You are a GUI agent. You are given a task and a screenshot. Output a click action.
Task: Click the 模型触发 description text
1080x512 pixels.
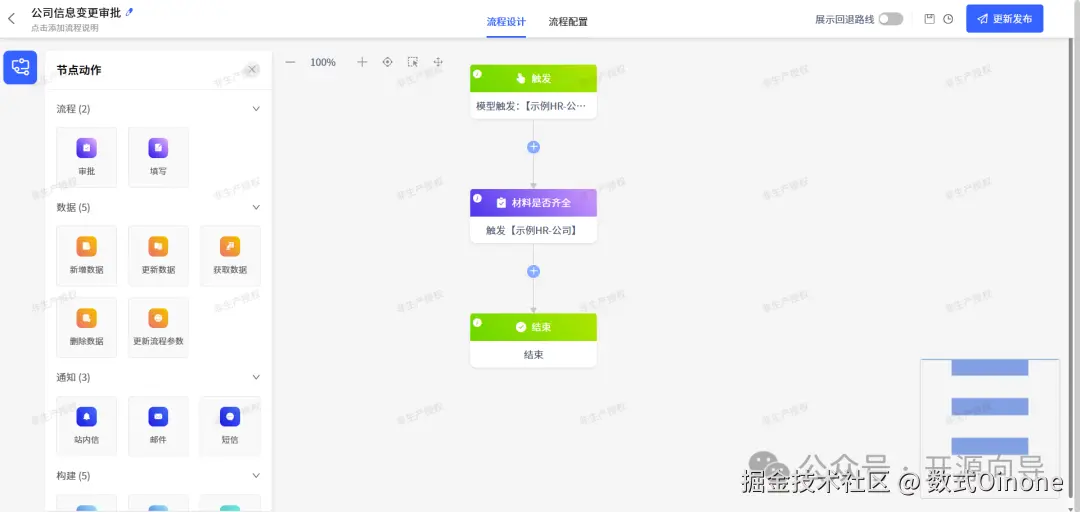[x=532, y=106]
